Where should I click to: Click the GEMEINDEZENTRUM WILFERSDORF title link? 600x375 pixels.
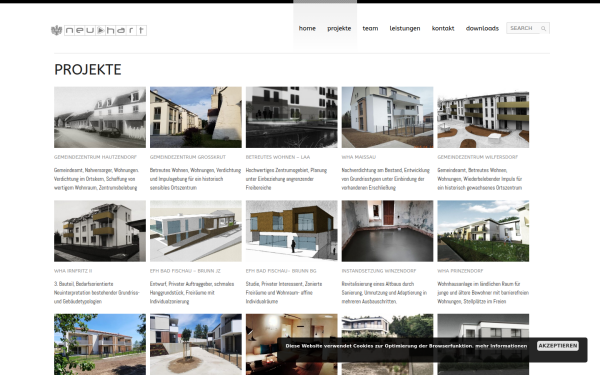tap(478, 157)
